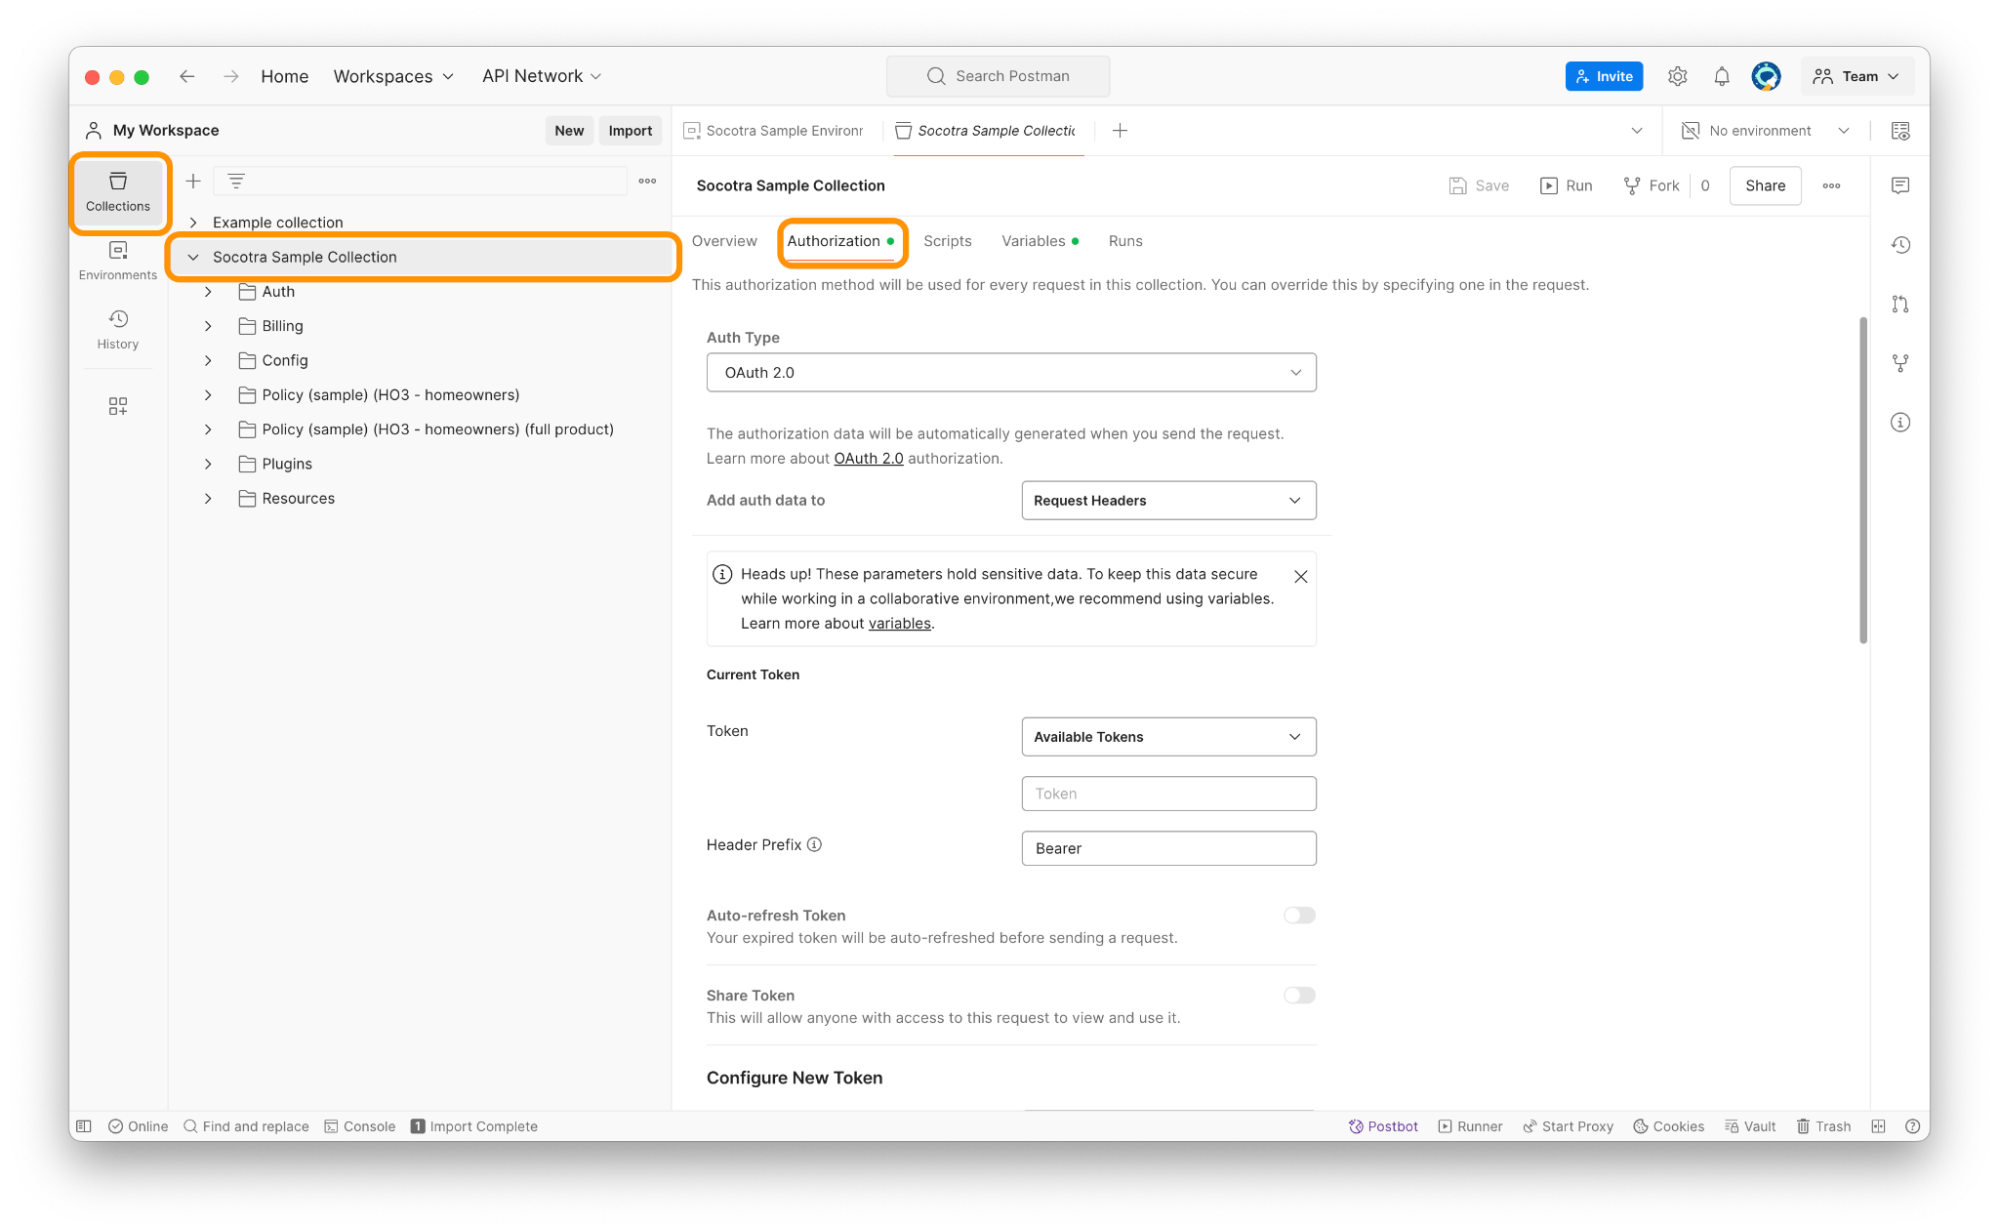Open the comments icon in right sidebar
1999x1232 pixels.
[1900, 186]
